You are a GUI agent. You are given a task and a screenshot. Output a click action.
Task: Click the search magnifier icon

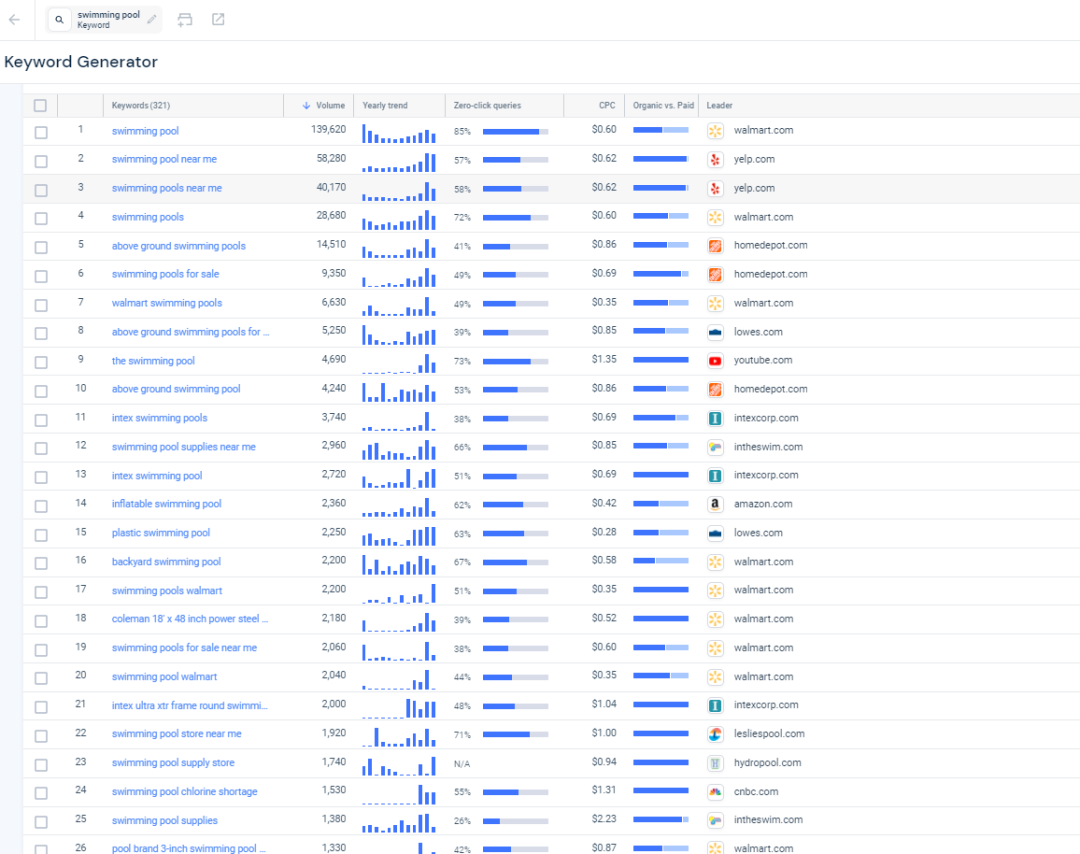(x=60, y=20)
